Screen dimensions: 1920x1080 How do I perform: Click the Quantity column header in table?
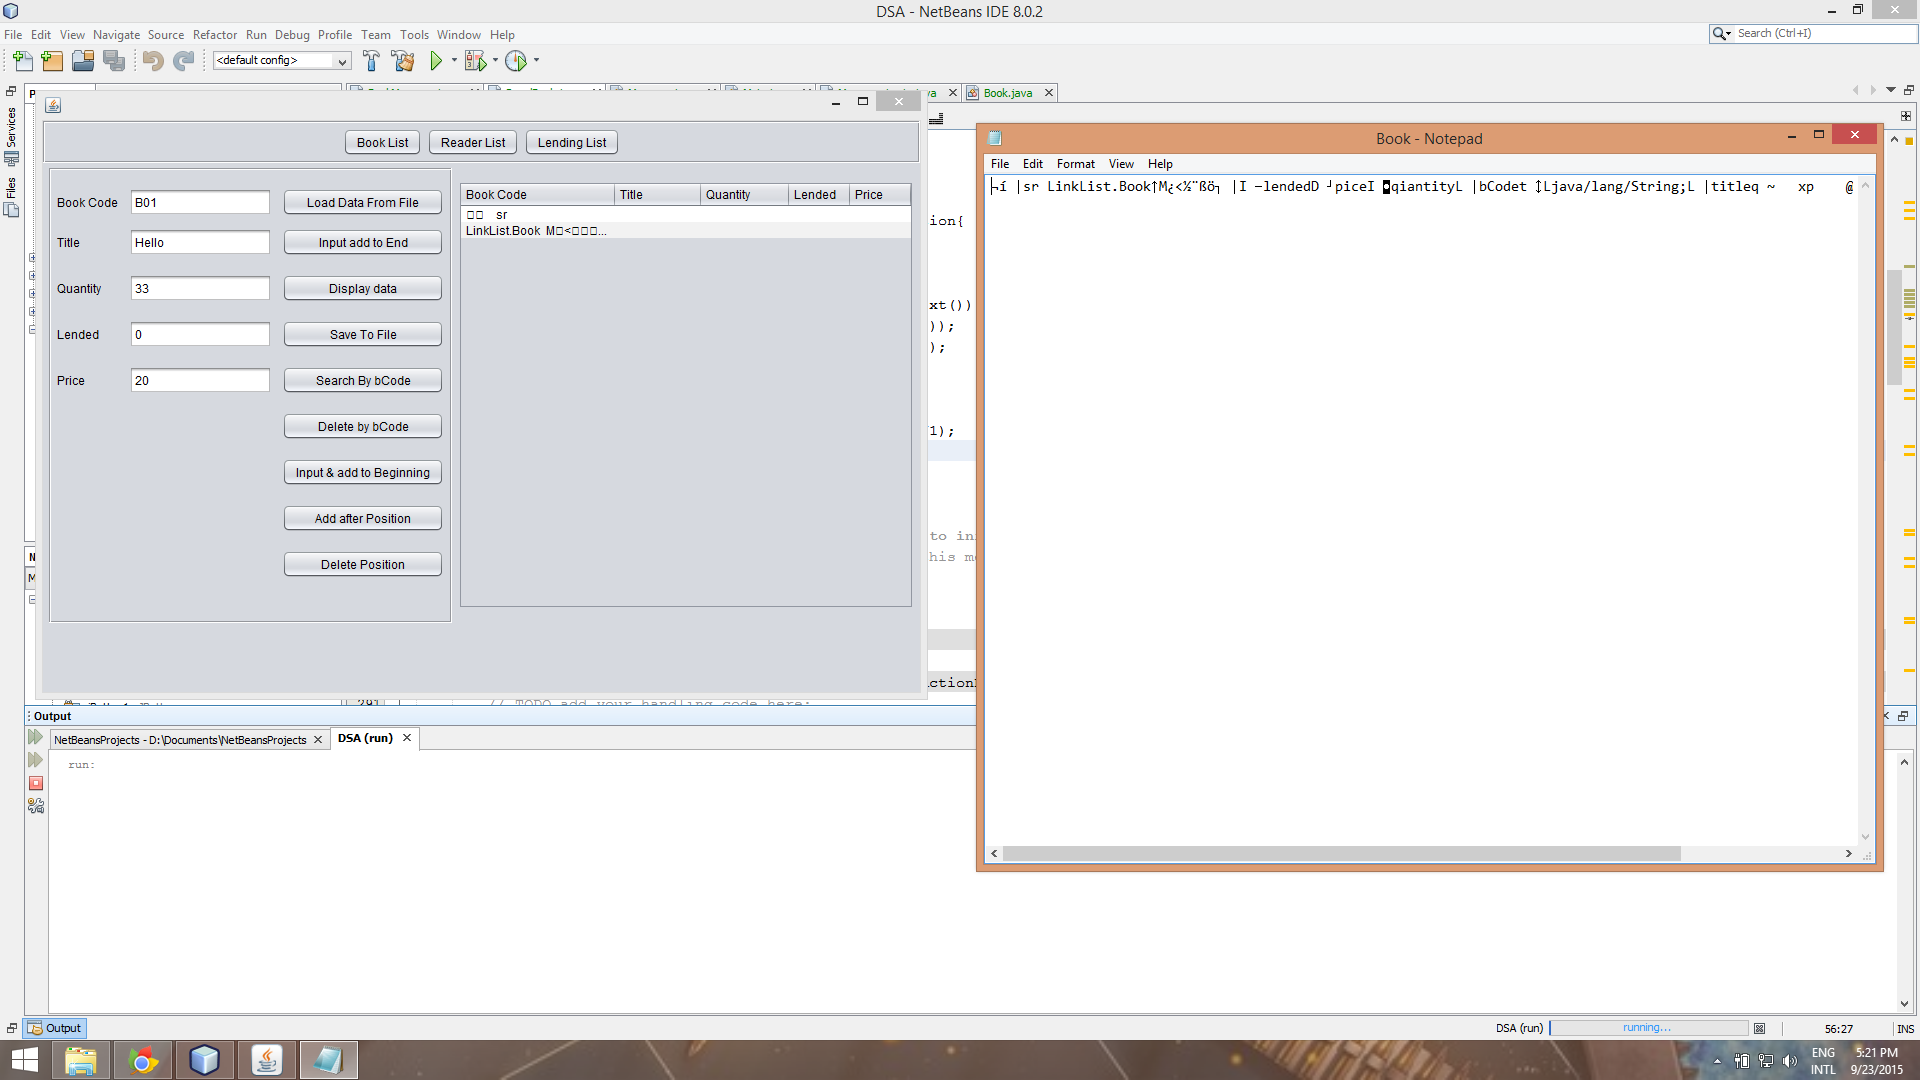coord(744,194)
